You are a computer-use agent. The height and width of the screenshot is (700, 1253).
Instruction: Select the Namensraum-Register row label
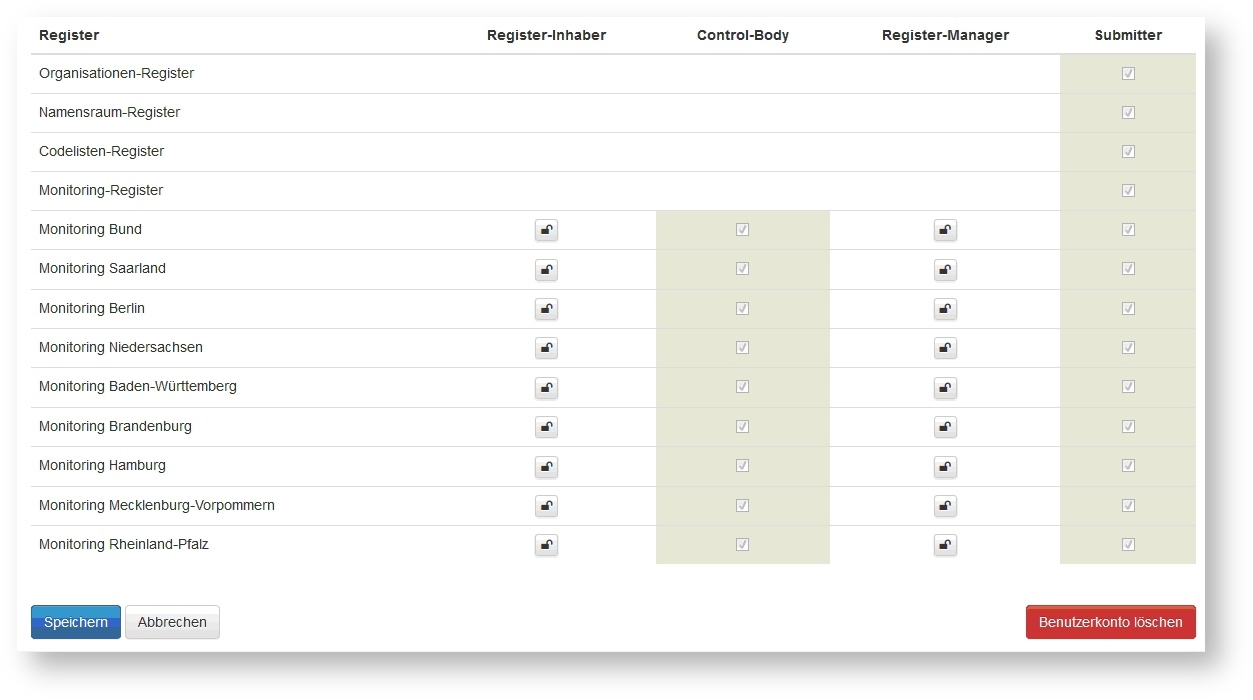point(108,112)
